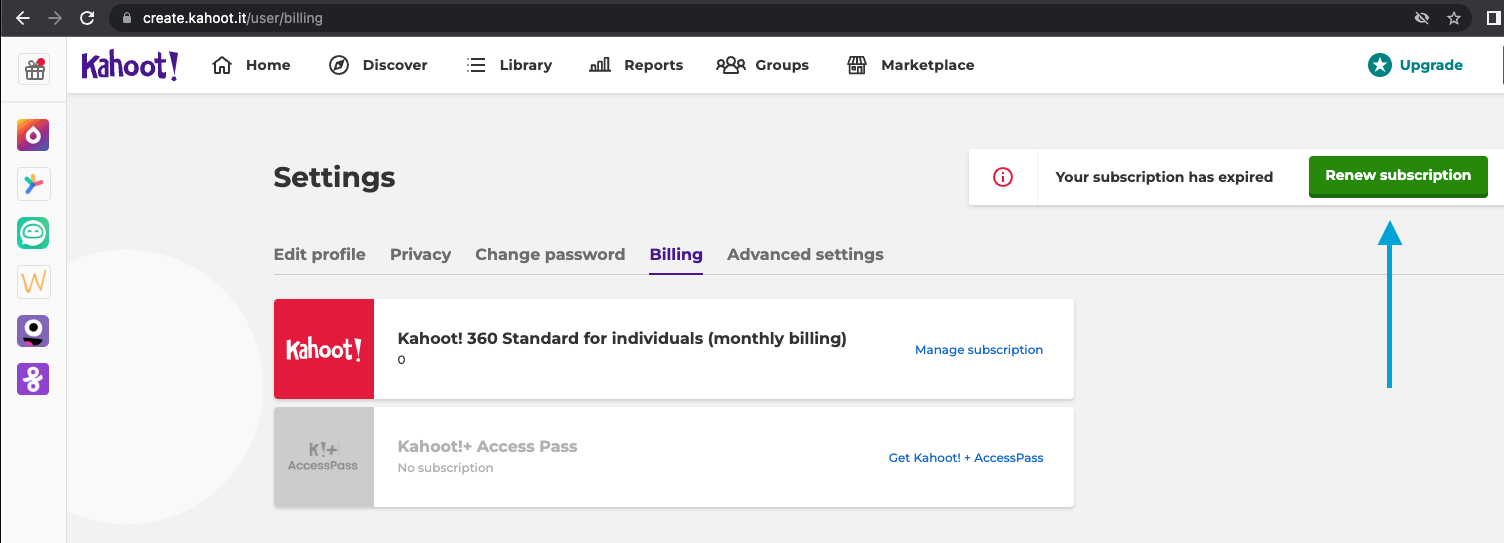Switch to the Change password tab
This screenshot has height=543, width=1504.
tap(550, 254)
